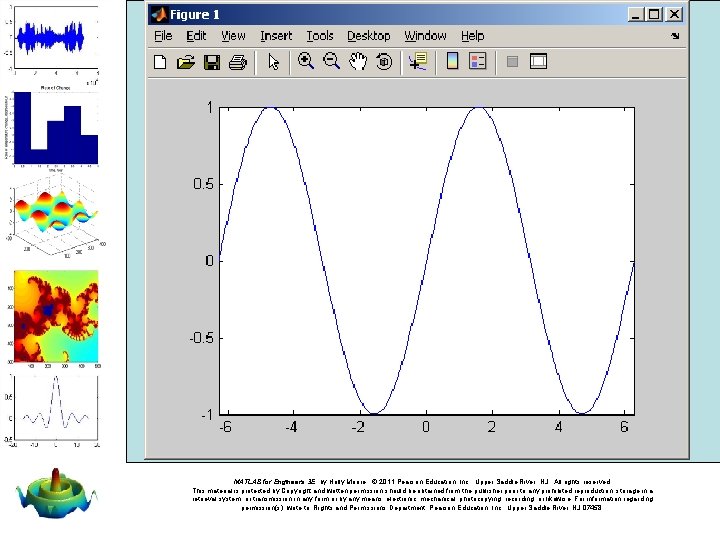Select the Zoom Out magnifier tool
Screen dimensions: 720x540
(x=332, y=61)
